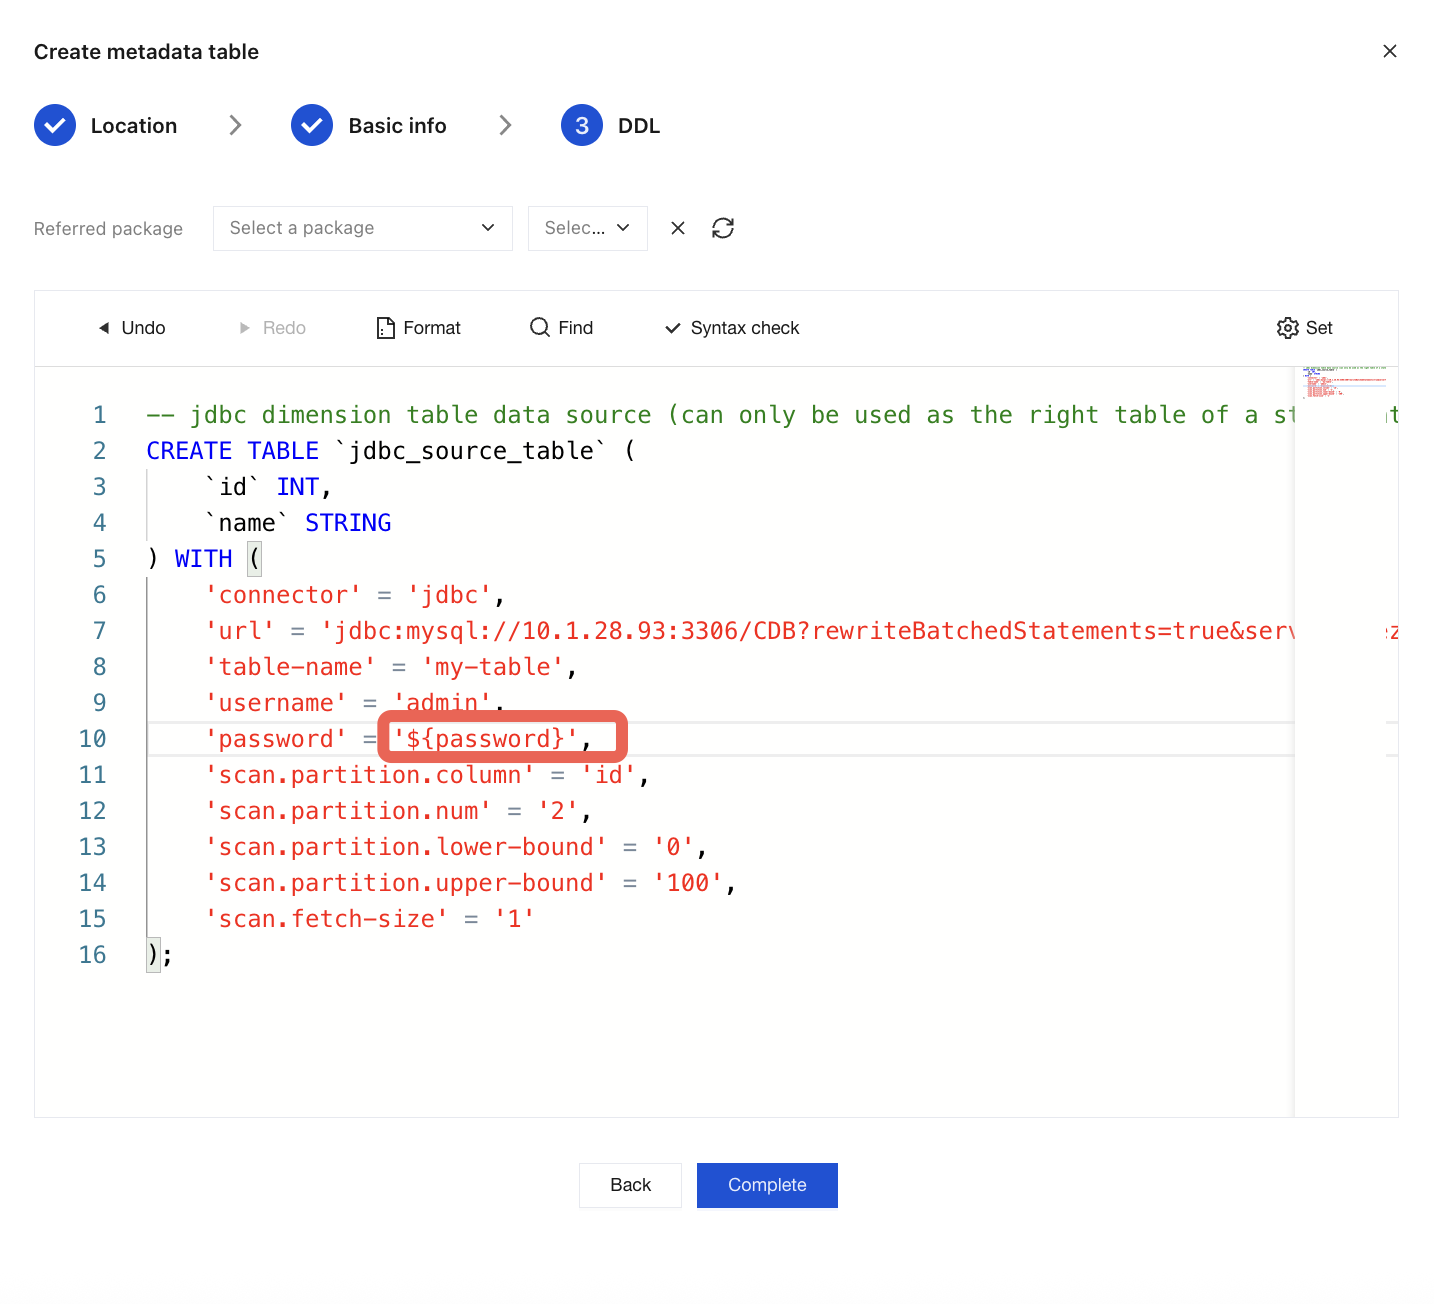Image resolution: width=1434 pixels, height=1304 pixels.
Task: Click the DDL step number 3 icon
Action: coord(582,125)
